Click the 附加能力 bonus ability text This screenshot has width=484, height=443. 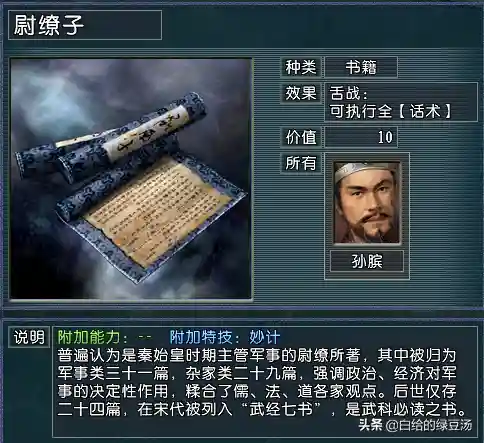point(104,337)
